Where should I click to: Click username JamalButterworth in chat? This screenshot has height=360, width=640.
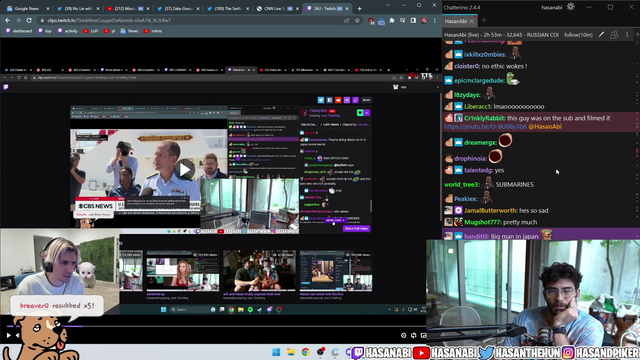pyautogui.click(x=490, y=211)
